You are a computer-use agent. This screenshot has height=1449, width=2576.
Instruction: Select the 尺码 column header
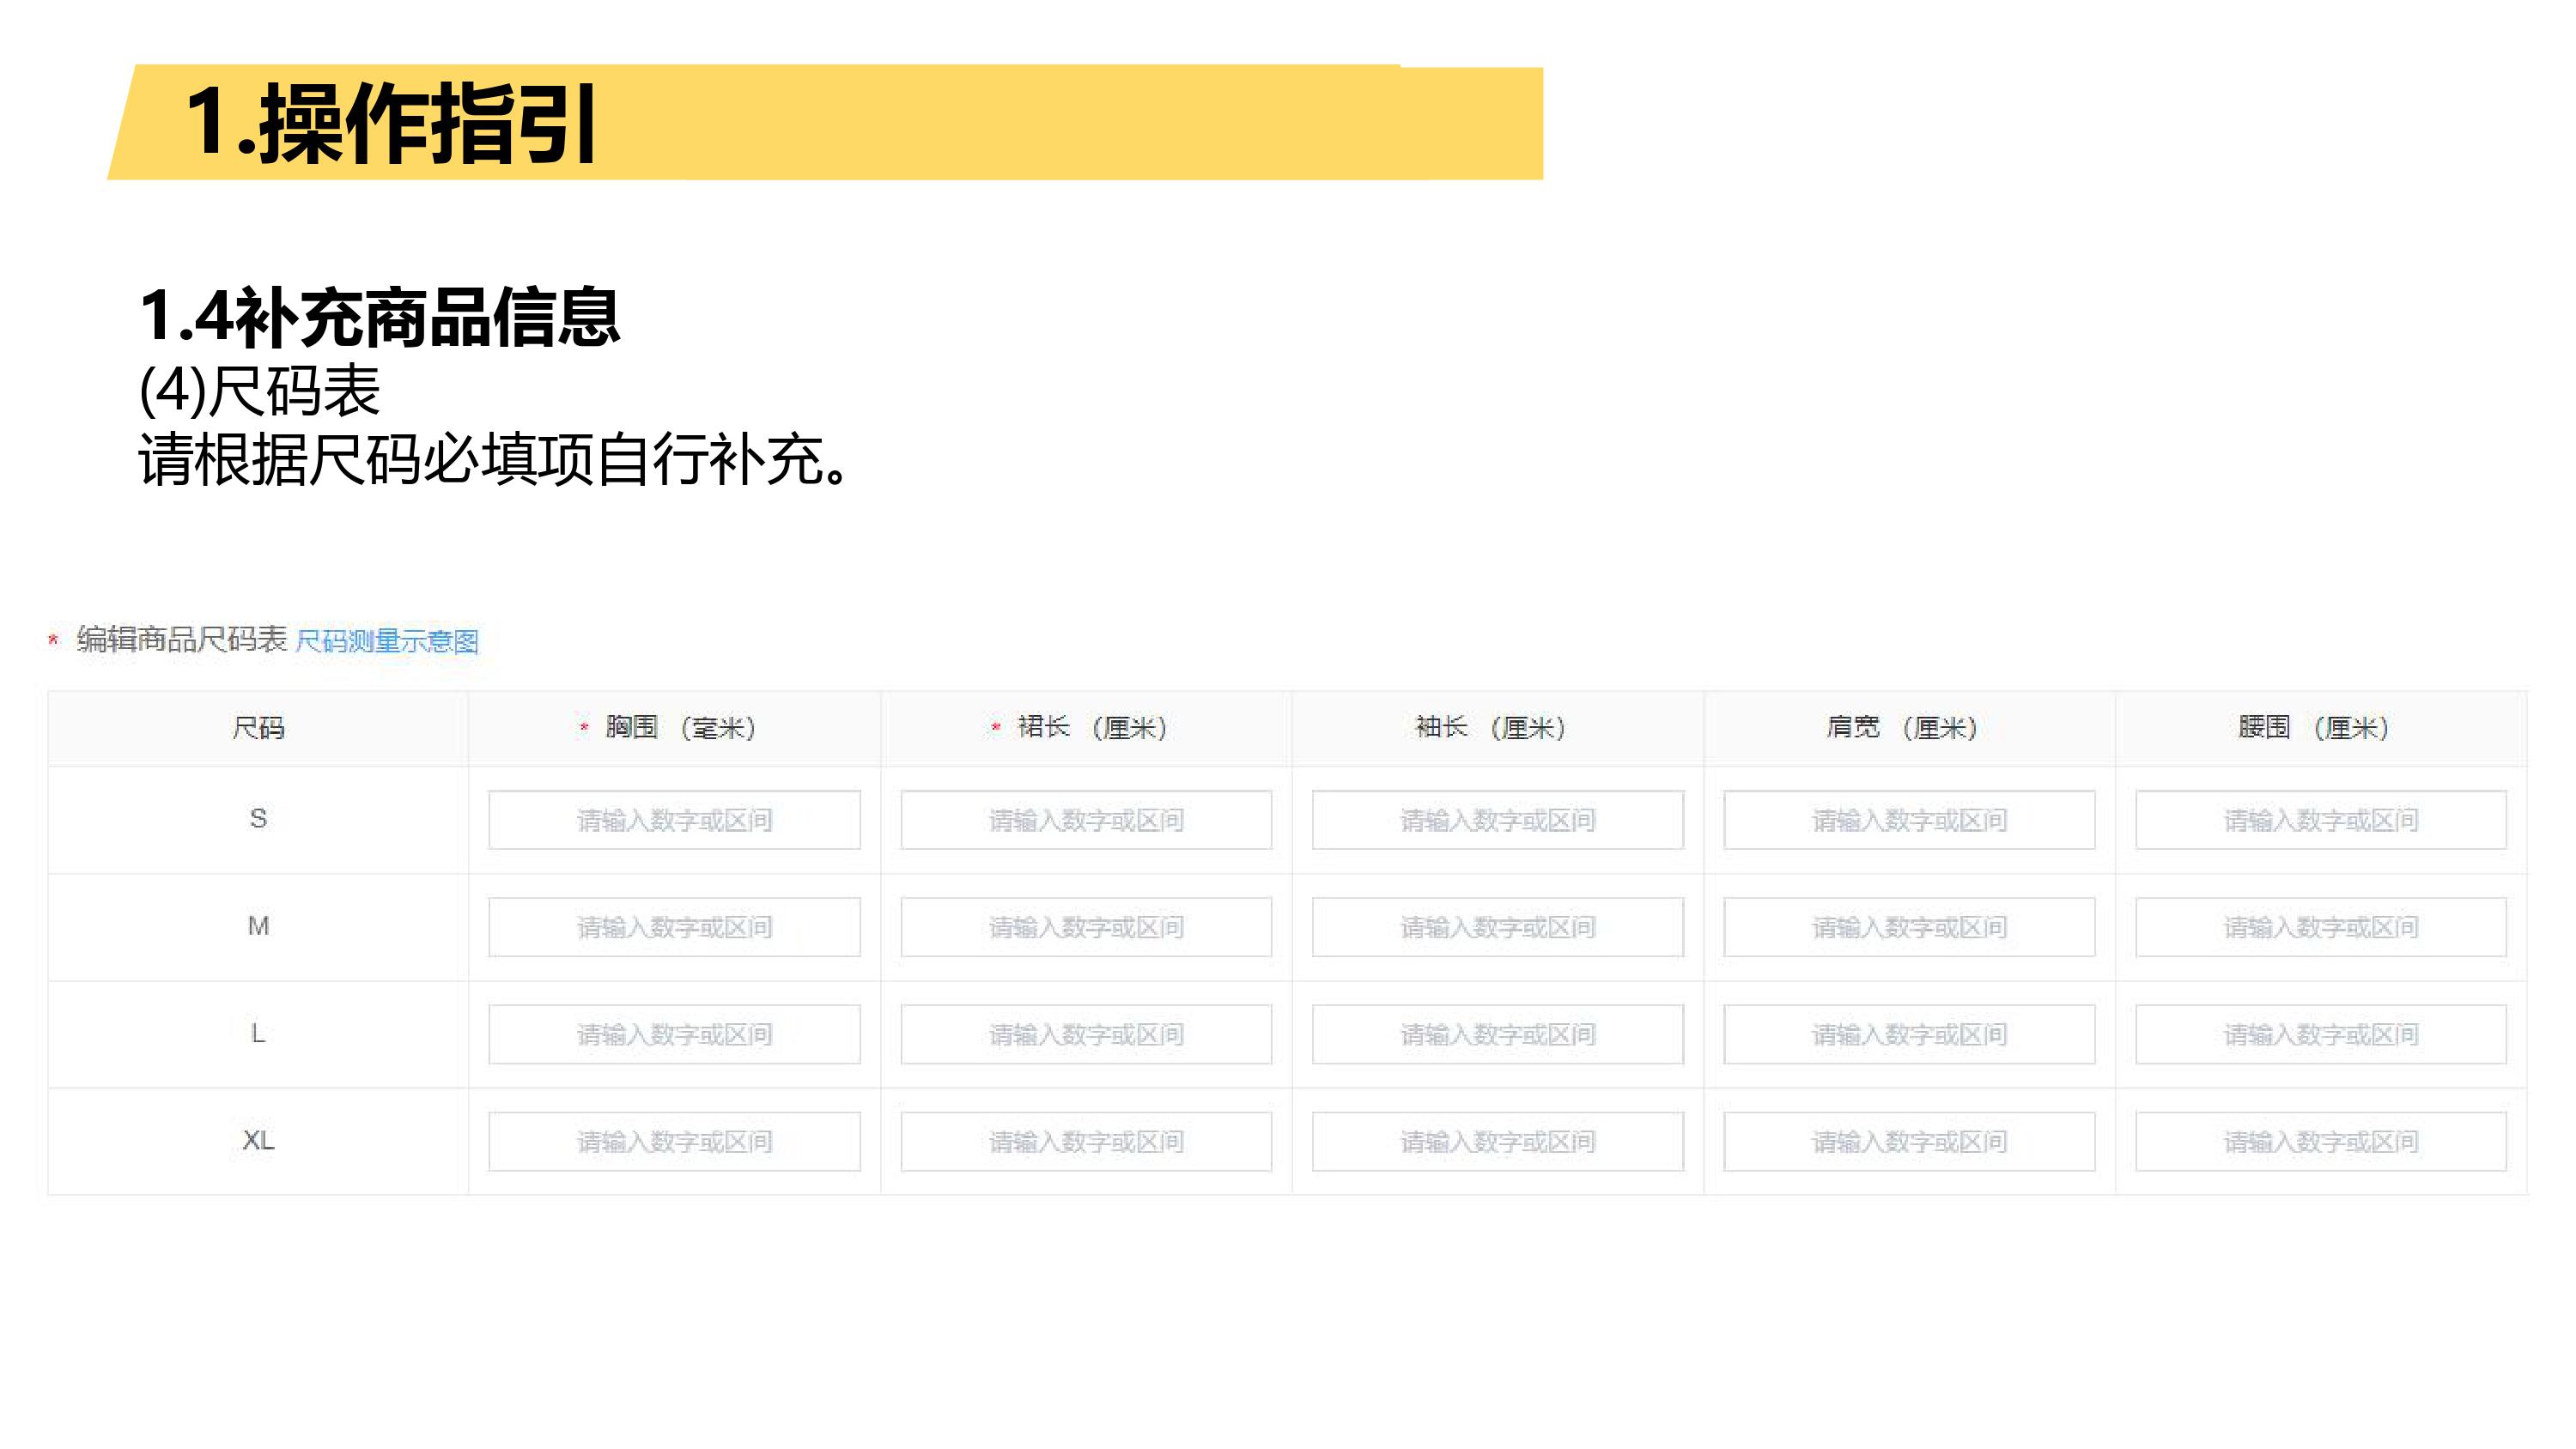(258, 728)
